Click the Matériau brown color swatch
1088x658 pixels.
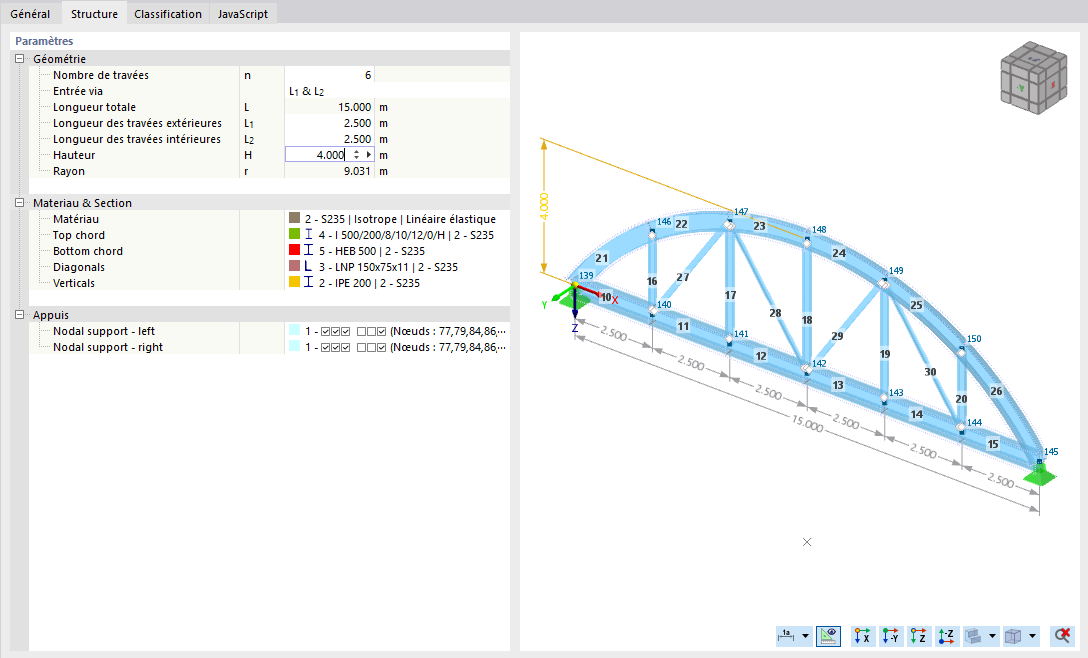tap(294, 218)
